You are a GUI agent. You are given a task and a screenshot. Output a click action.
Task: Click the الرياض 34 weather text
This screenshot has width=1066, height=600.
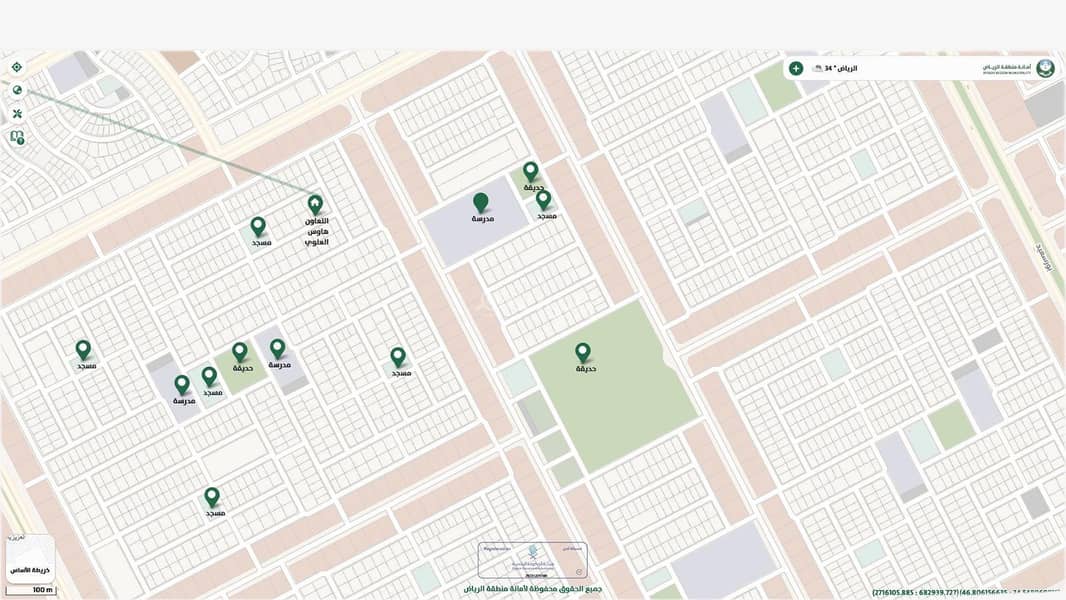841,69
